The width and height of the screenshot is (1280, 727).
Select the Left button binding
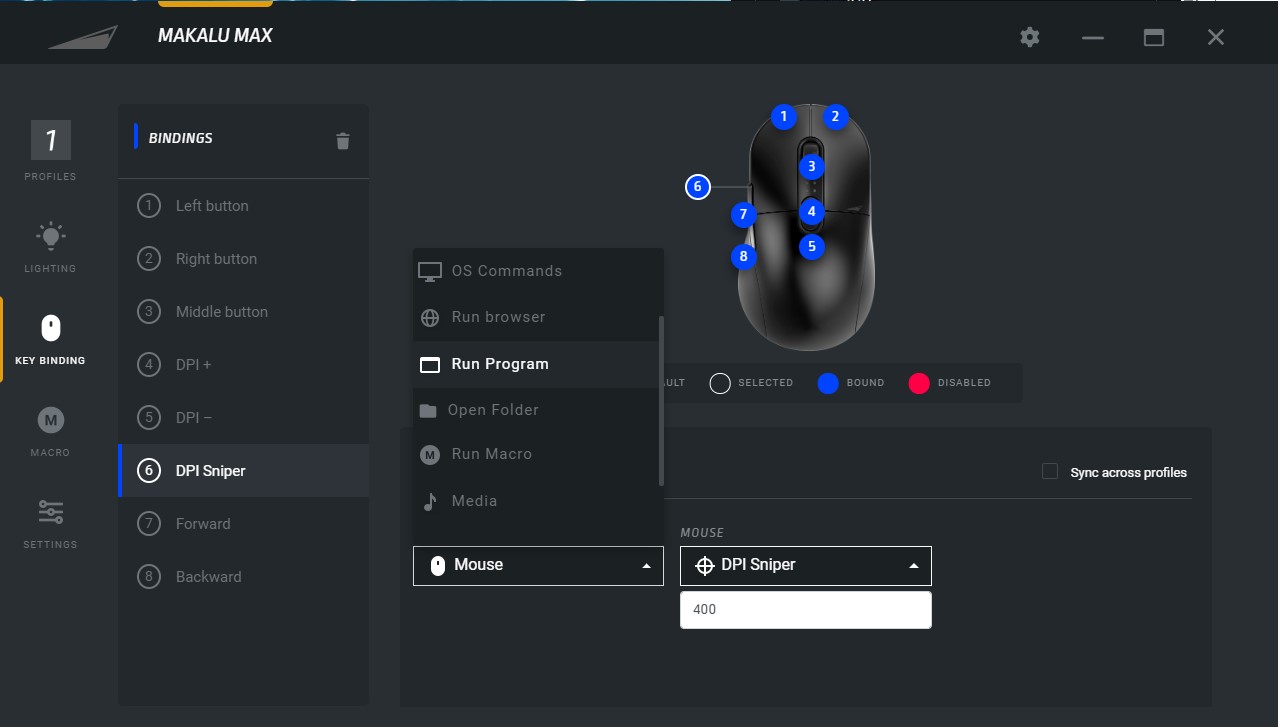coord(212,206)
